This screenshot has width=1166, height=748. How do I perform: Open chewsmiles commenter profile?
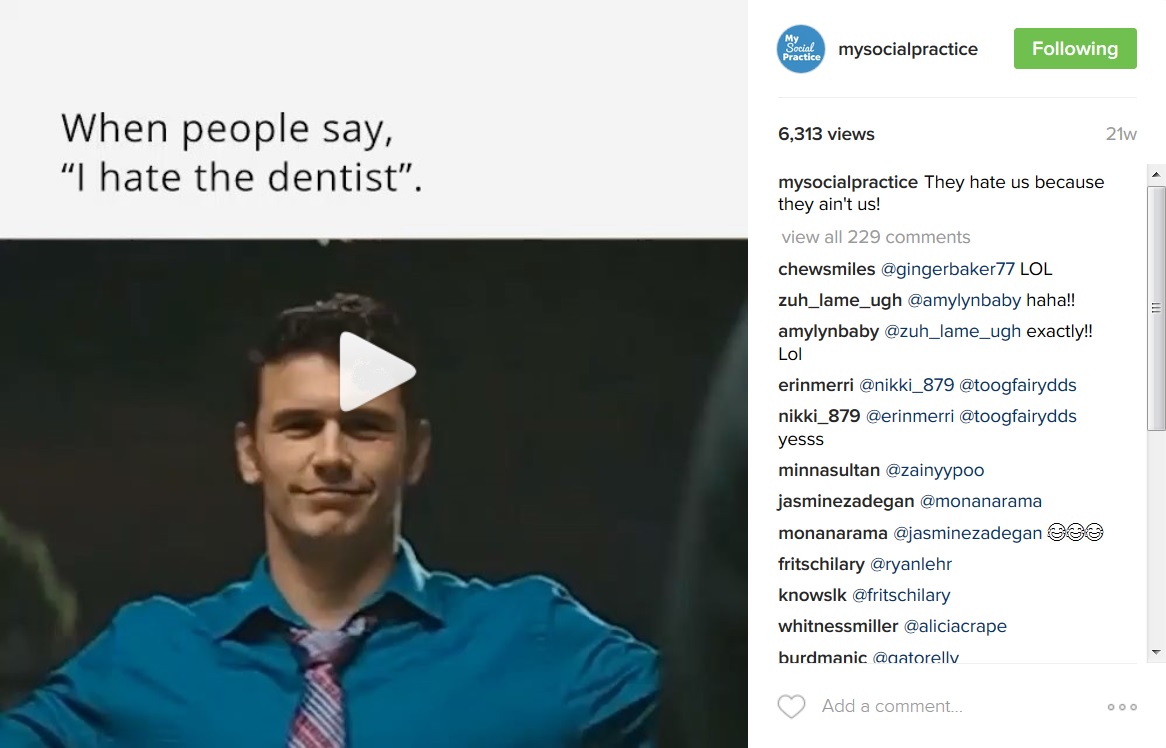pos(826,269)
